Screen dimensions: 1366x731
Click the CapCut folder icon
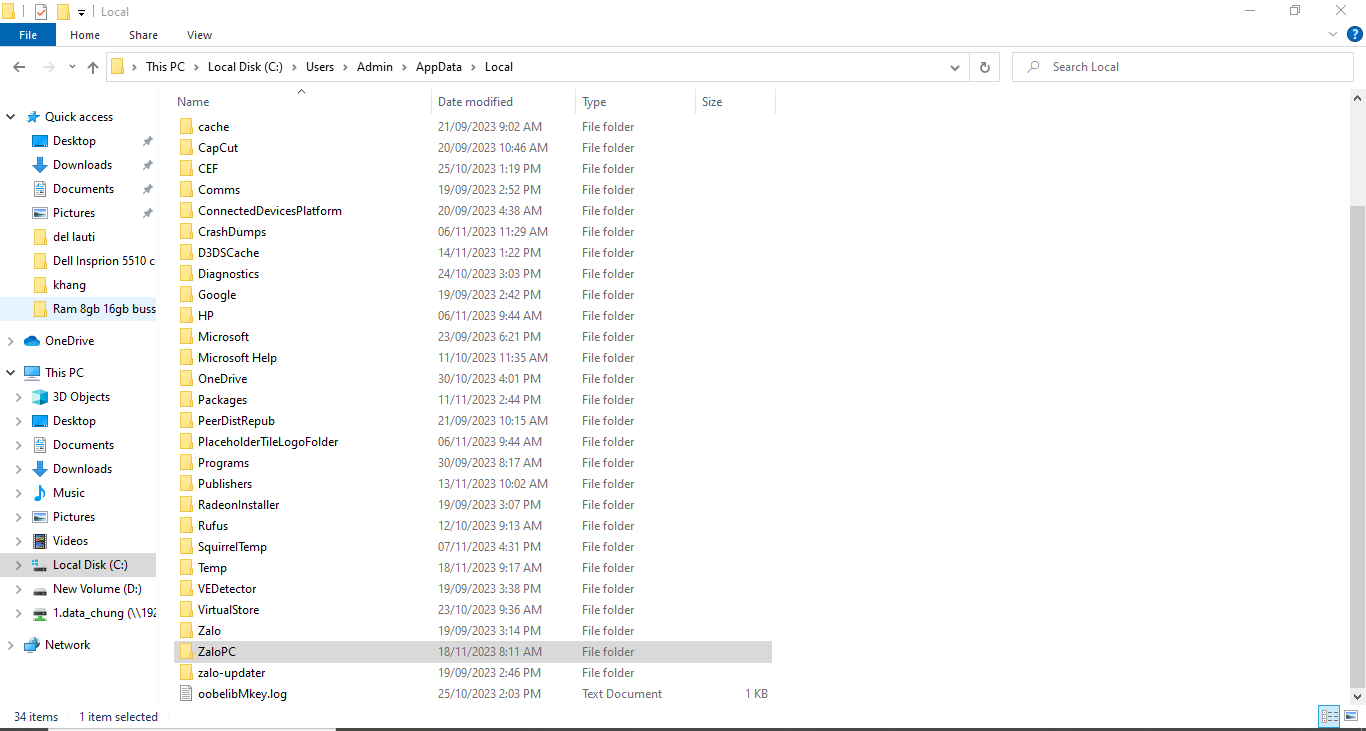[186, 148]
